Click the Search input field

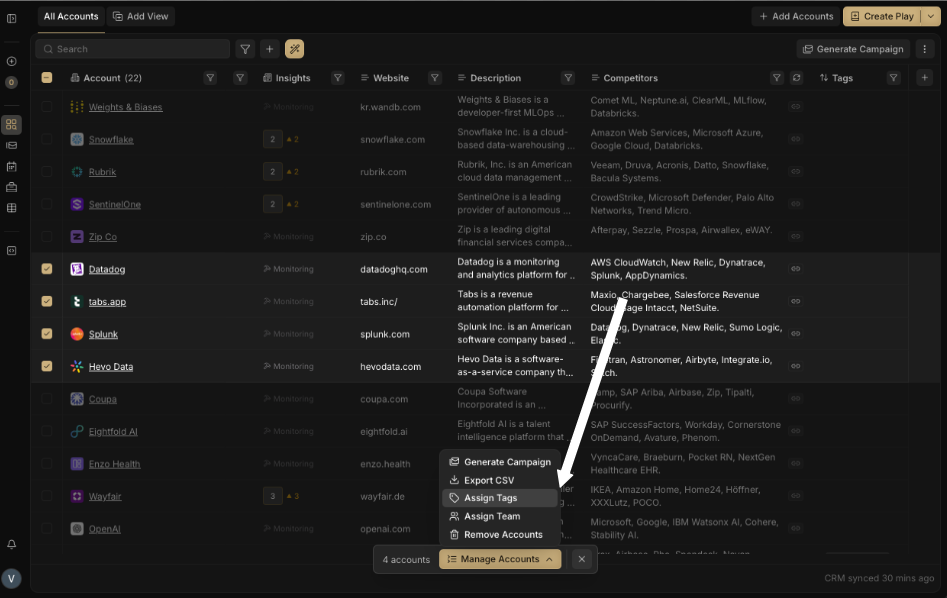tap(135, 49)
